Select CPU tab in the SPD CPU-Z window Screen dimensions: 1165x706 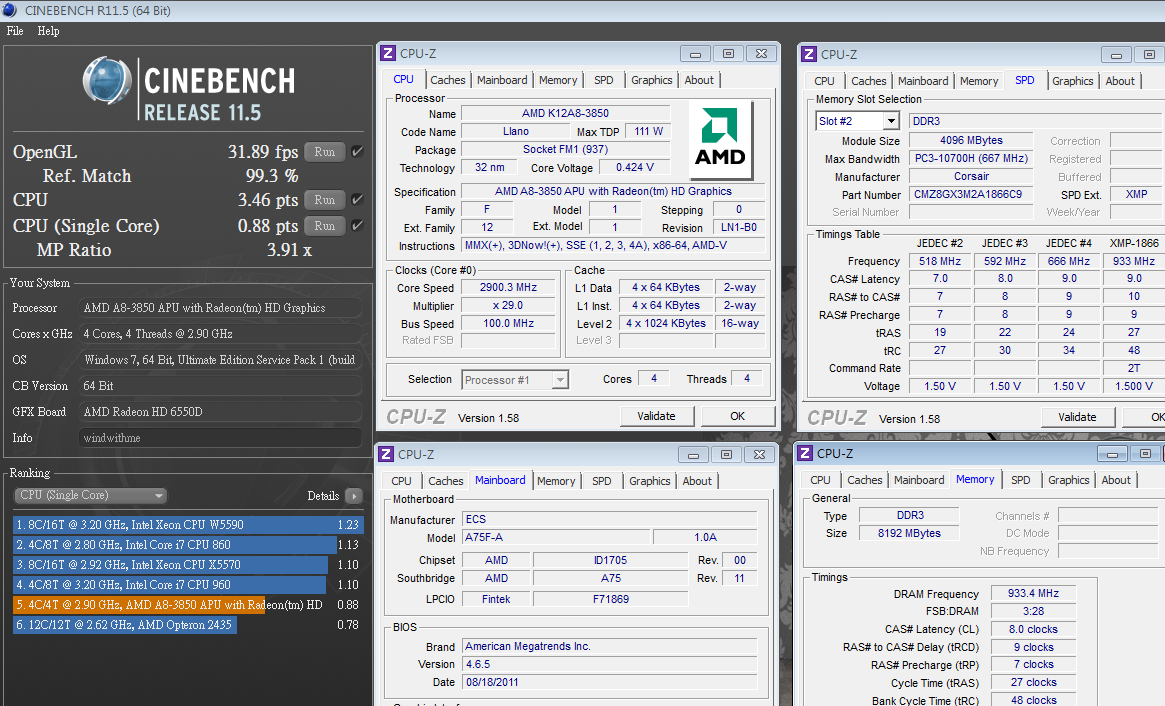point(824,81)
